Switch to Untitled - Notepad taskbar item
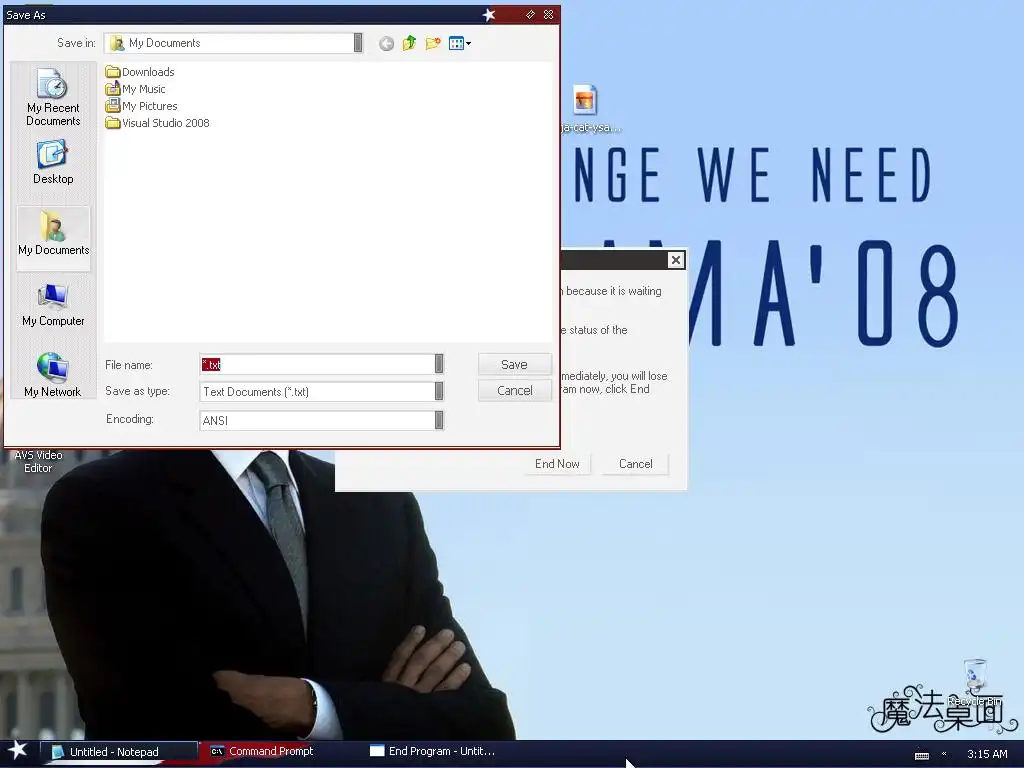 pos(118,752)
